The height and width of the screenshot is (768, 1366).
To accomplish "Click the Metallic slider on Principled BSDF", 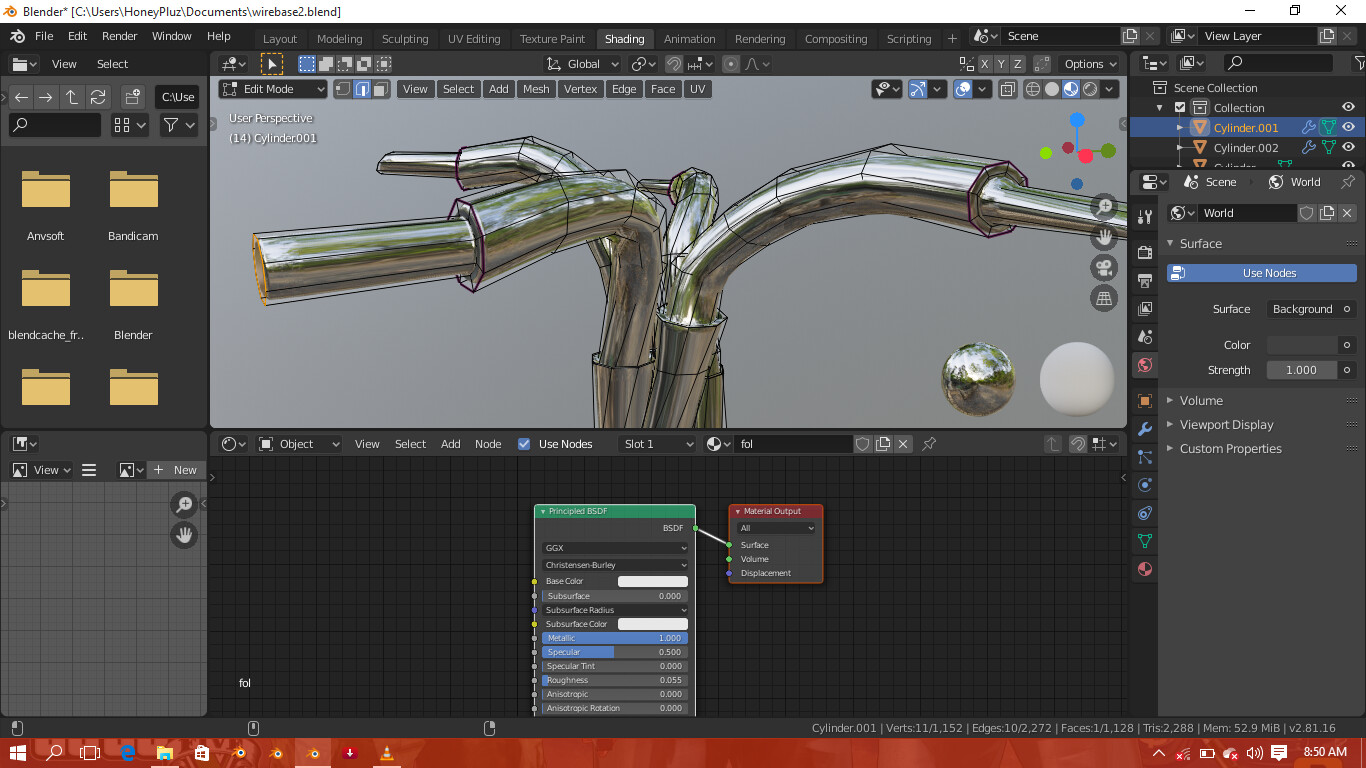I will coord(614,638).
